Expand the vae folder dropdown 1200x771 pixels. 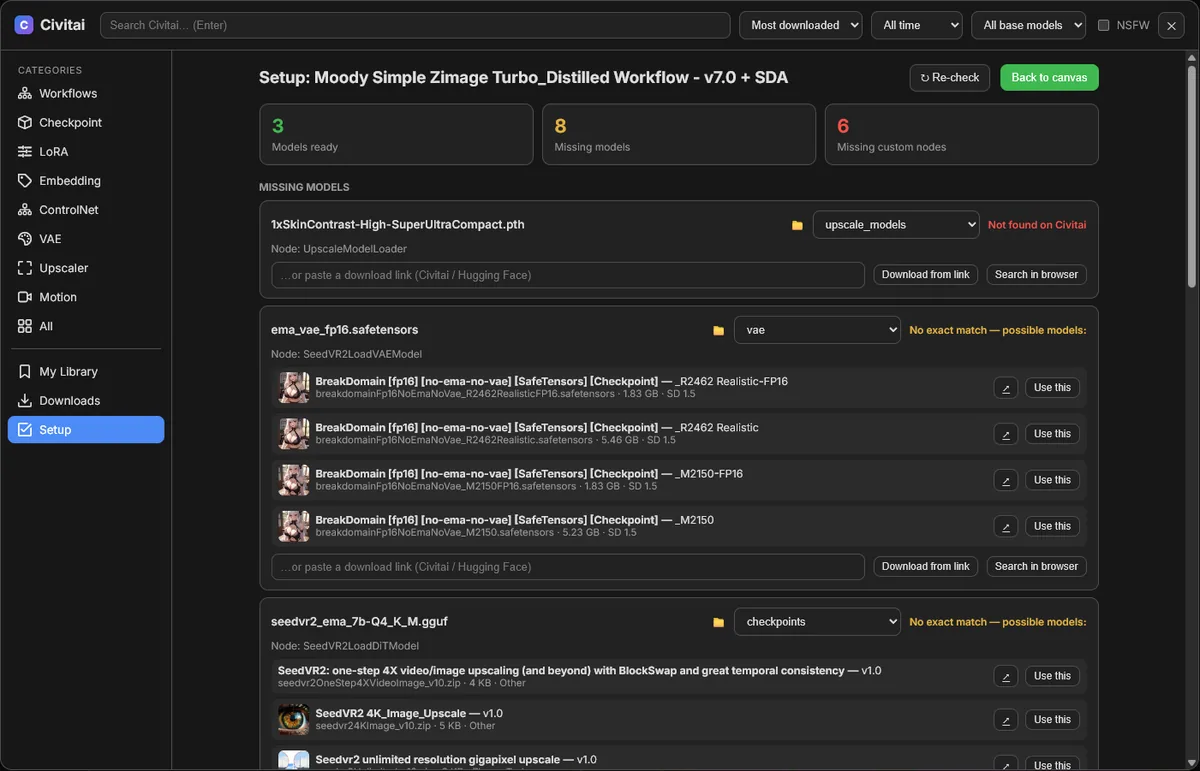point(817,329)
